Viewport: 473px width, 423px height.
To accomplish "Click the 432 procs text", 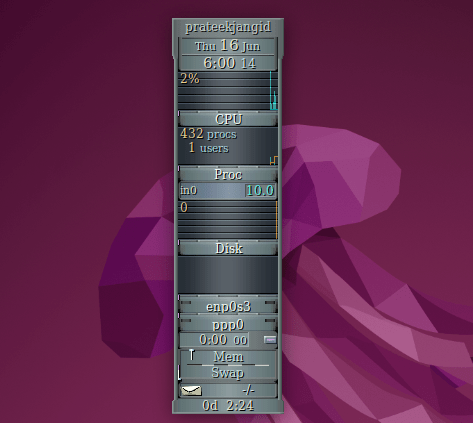I will click(x=209, y=134).
